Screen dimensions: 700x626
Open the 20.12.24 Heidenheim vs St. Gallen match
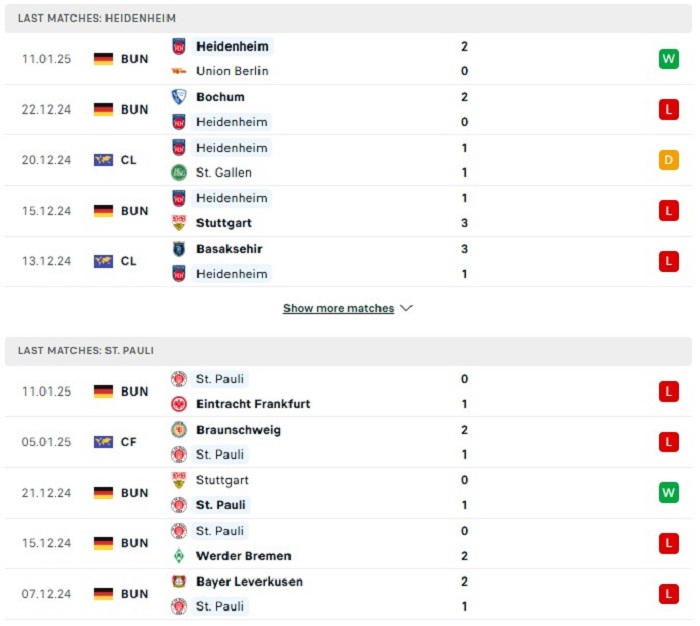tap(348, 160)
